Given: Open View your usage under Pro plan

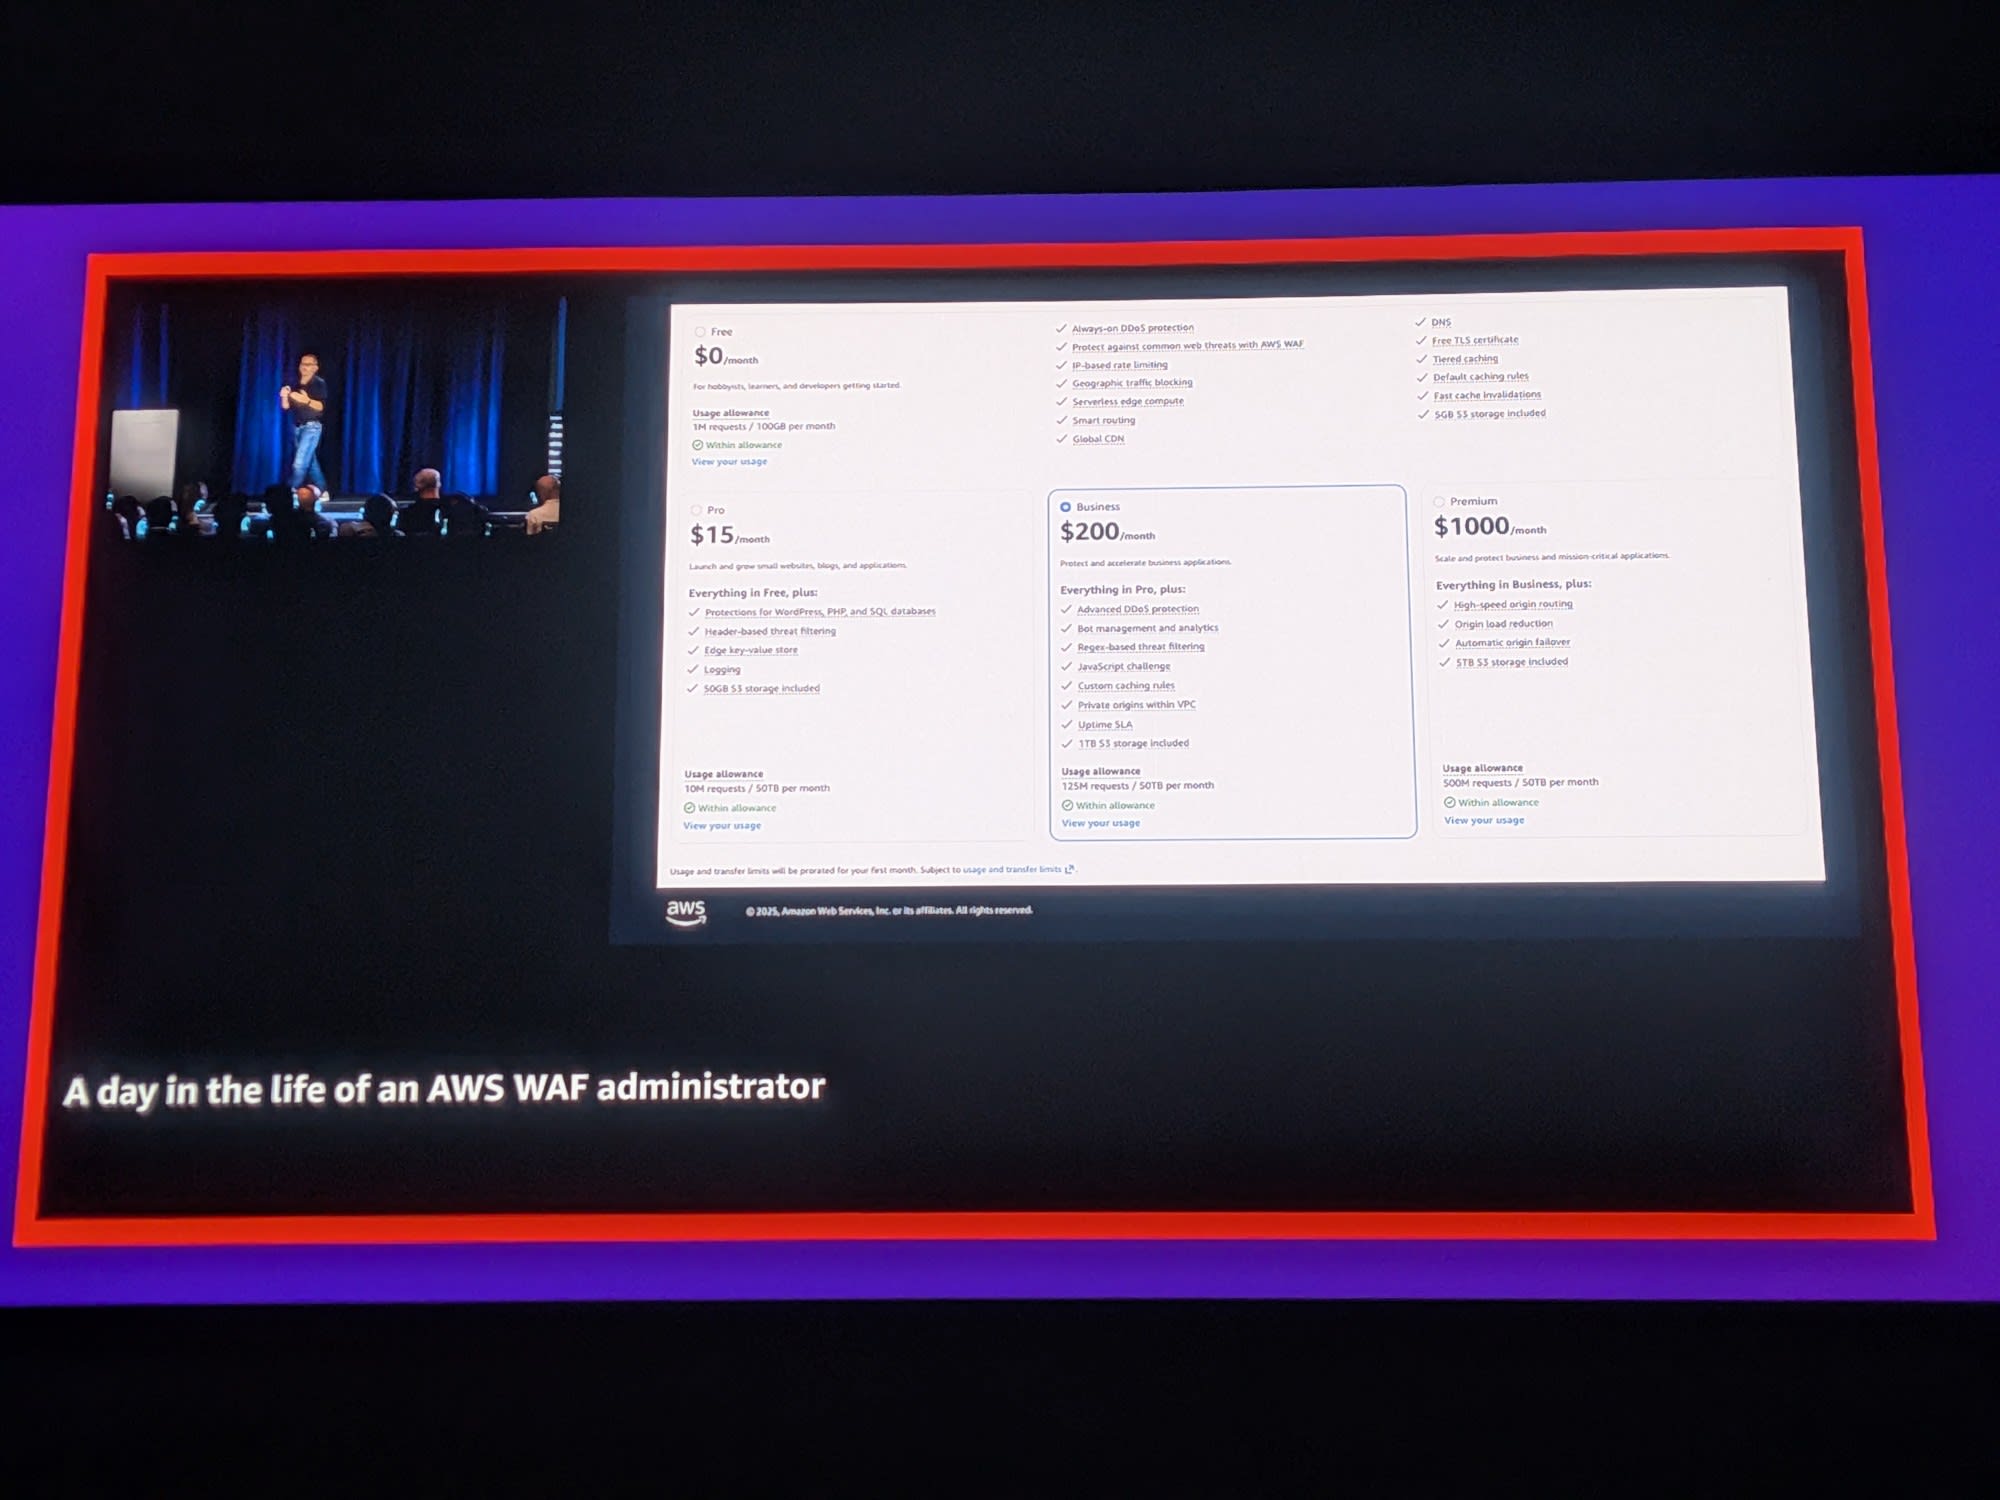Looking at the screenshot, I should coord(721,826).
